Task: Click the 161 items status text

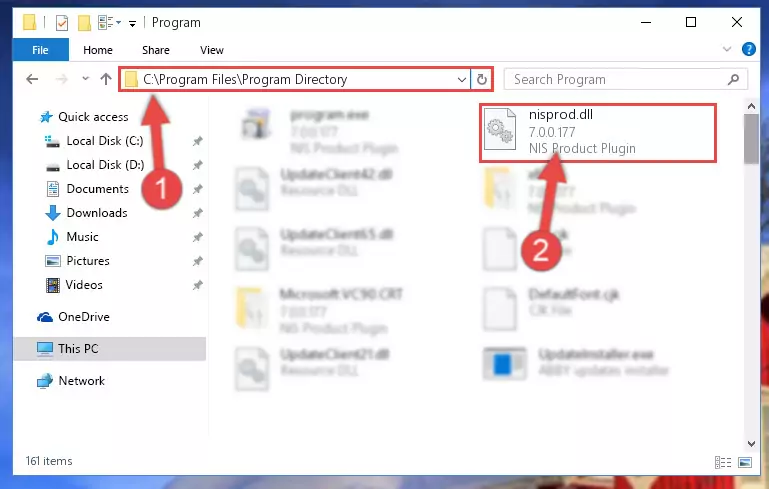Action: coord(49,461)
